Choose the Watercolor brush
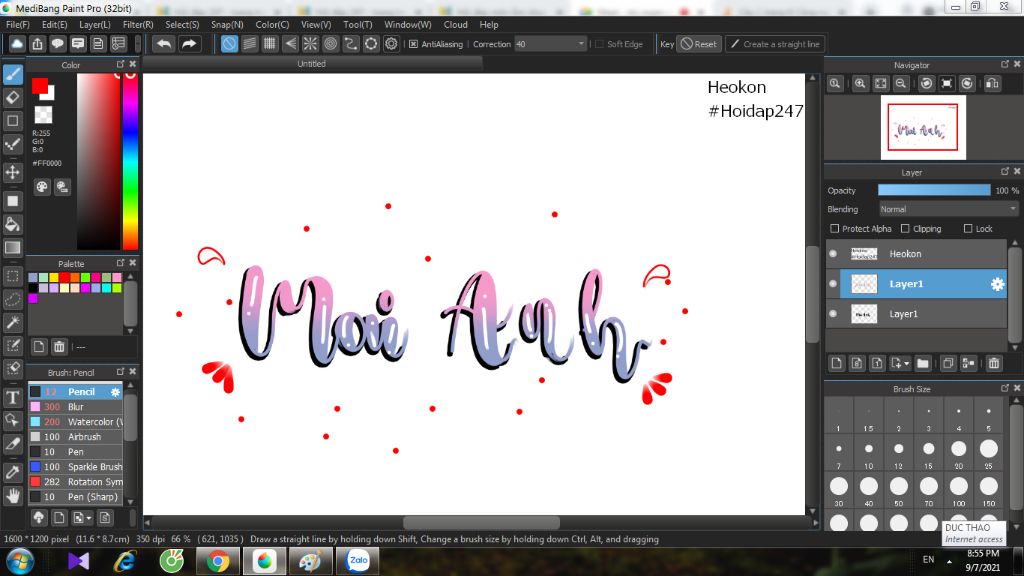 coord(75,422)
